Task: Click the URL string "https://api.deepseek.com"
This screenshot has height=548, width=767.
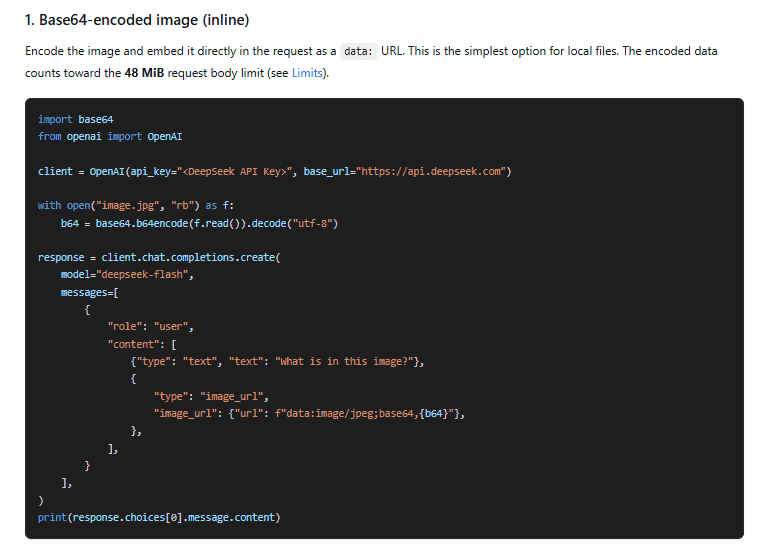Action: pos(431,171)
